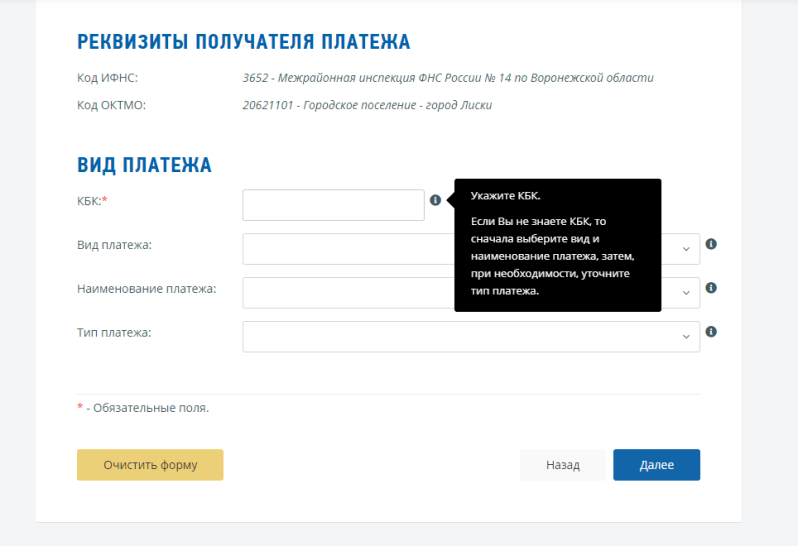Click the Обязательные поля note

pos(143,408)
